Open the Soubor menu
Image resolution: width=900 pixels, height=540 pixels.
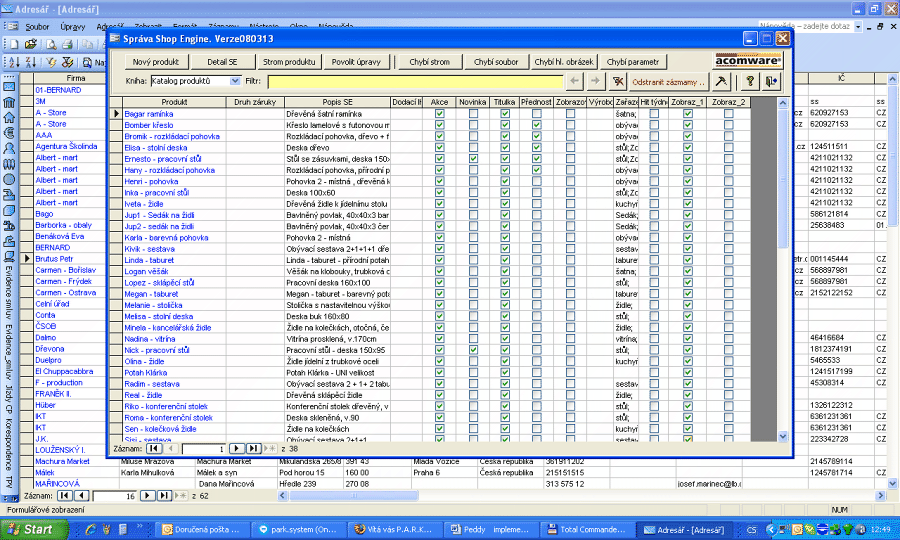(x=37, y=26)
